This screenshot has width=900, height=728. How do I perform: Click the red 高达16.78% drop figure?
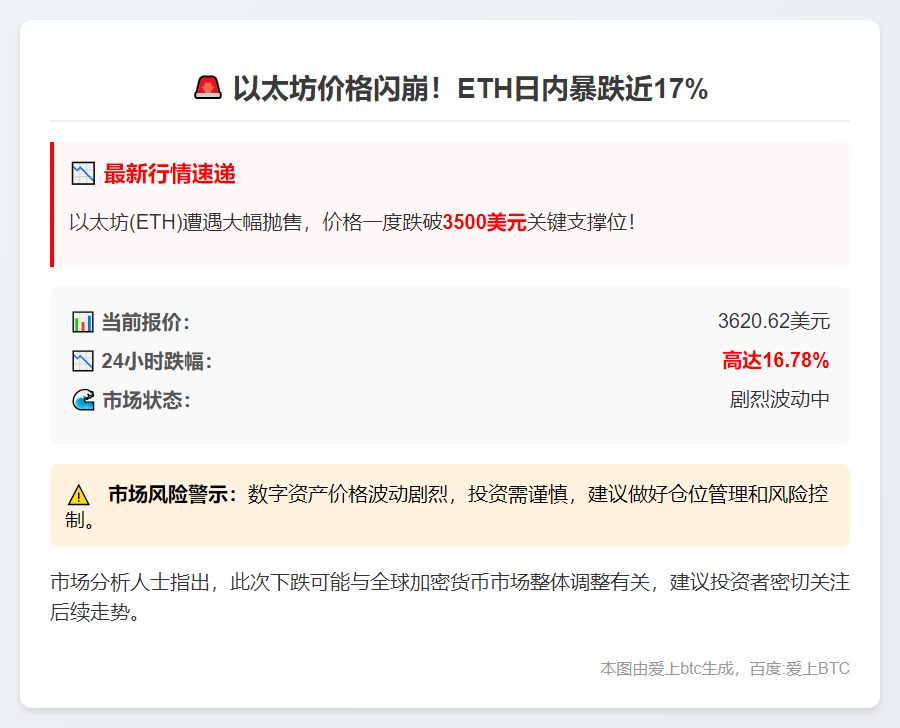pos(775,361)
